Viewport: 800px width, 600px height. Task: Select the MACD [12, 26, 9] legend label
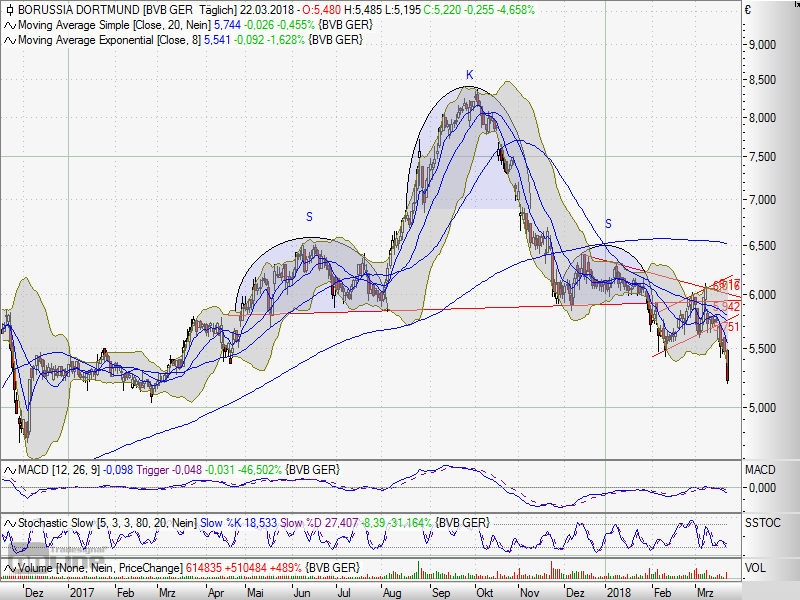[59, 470]
